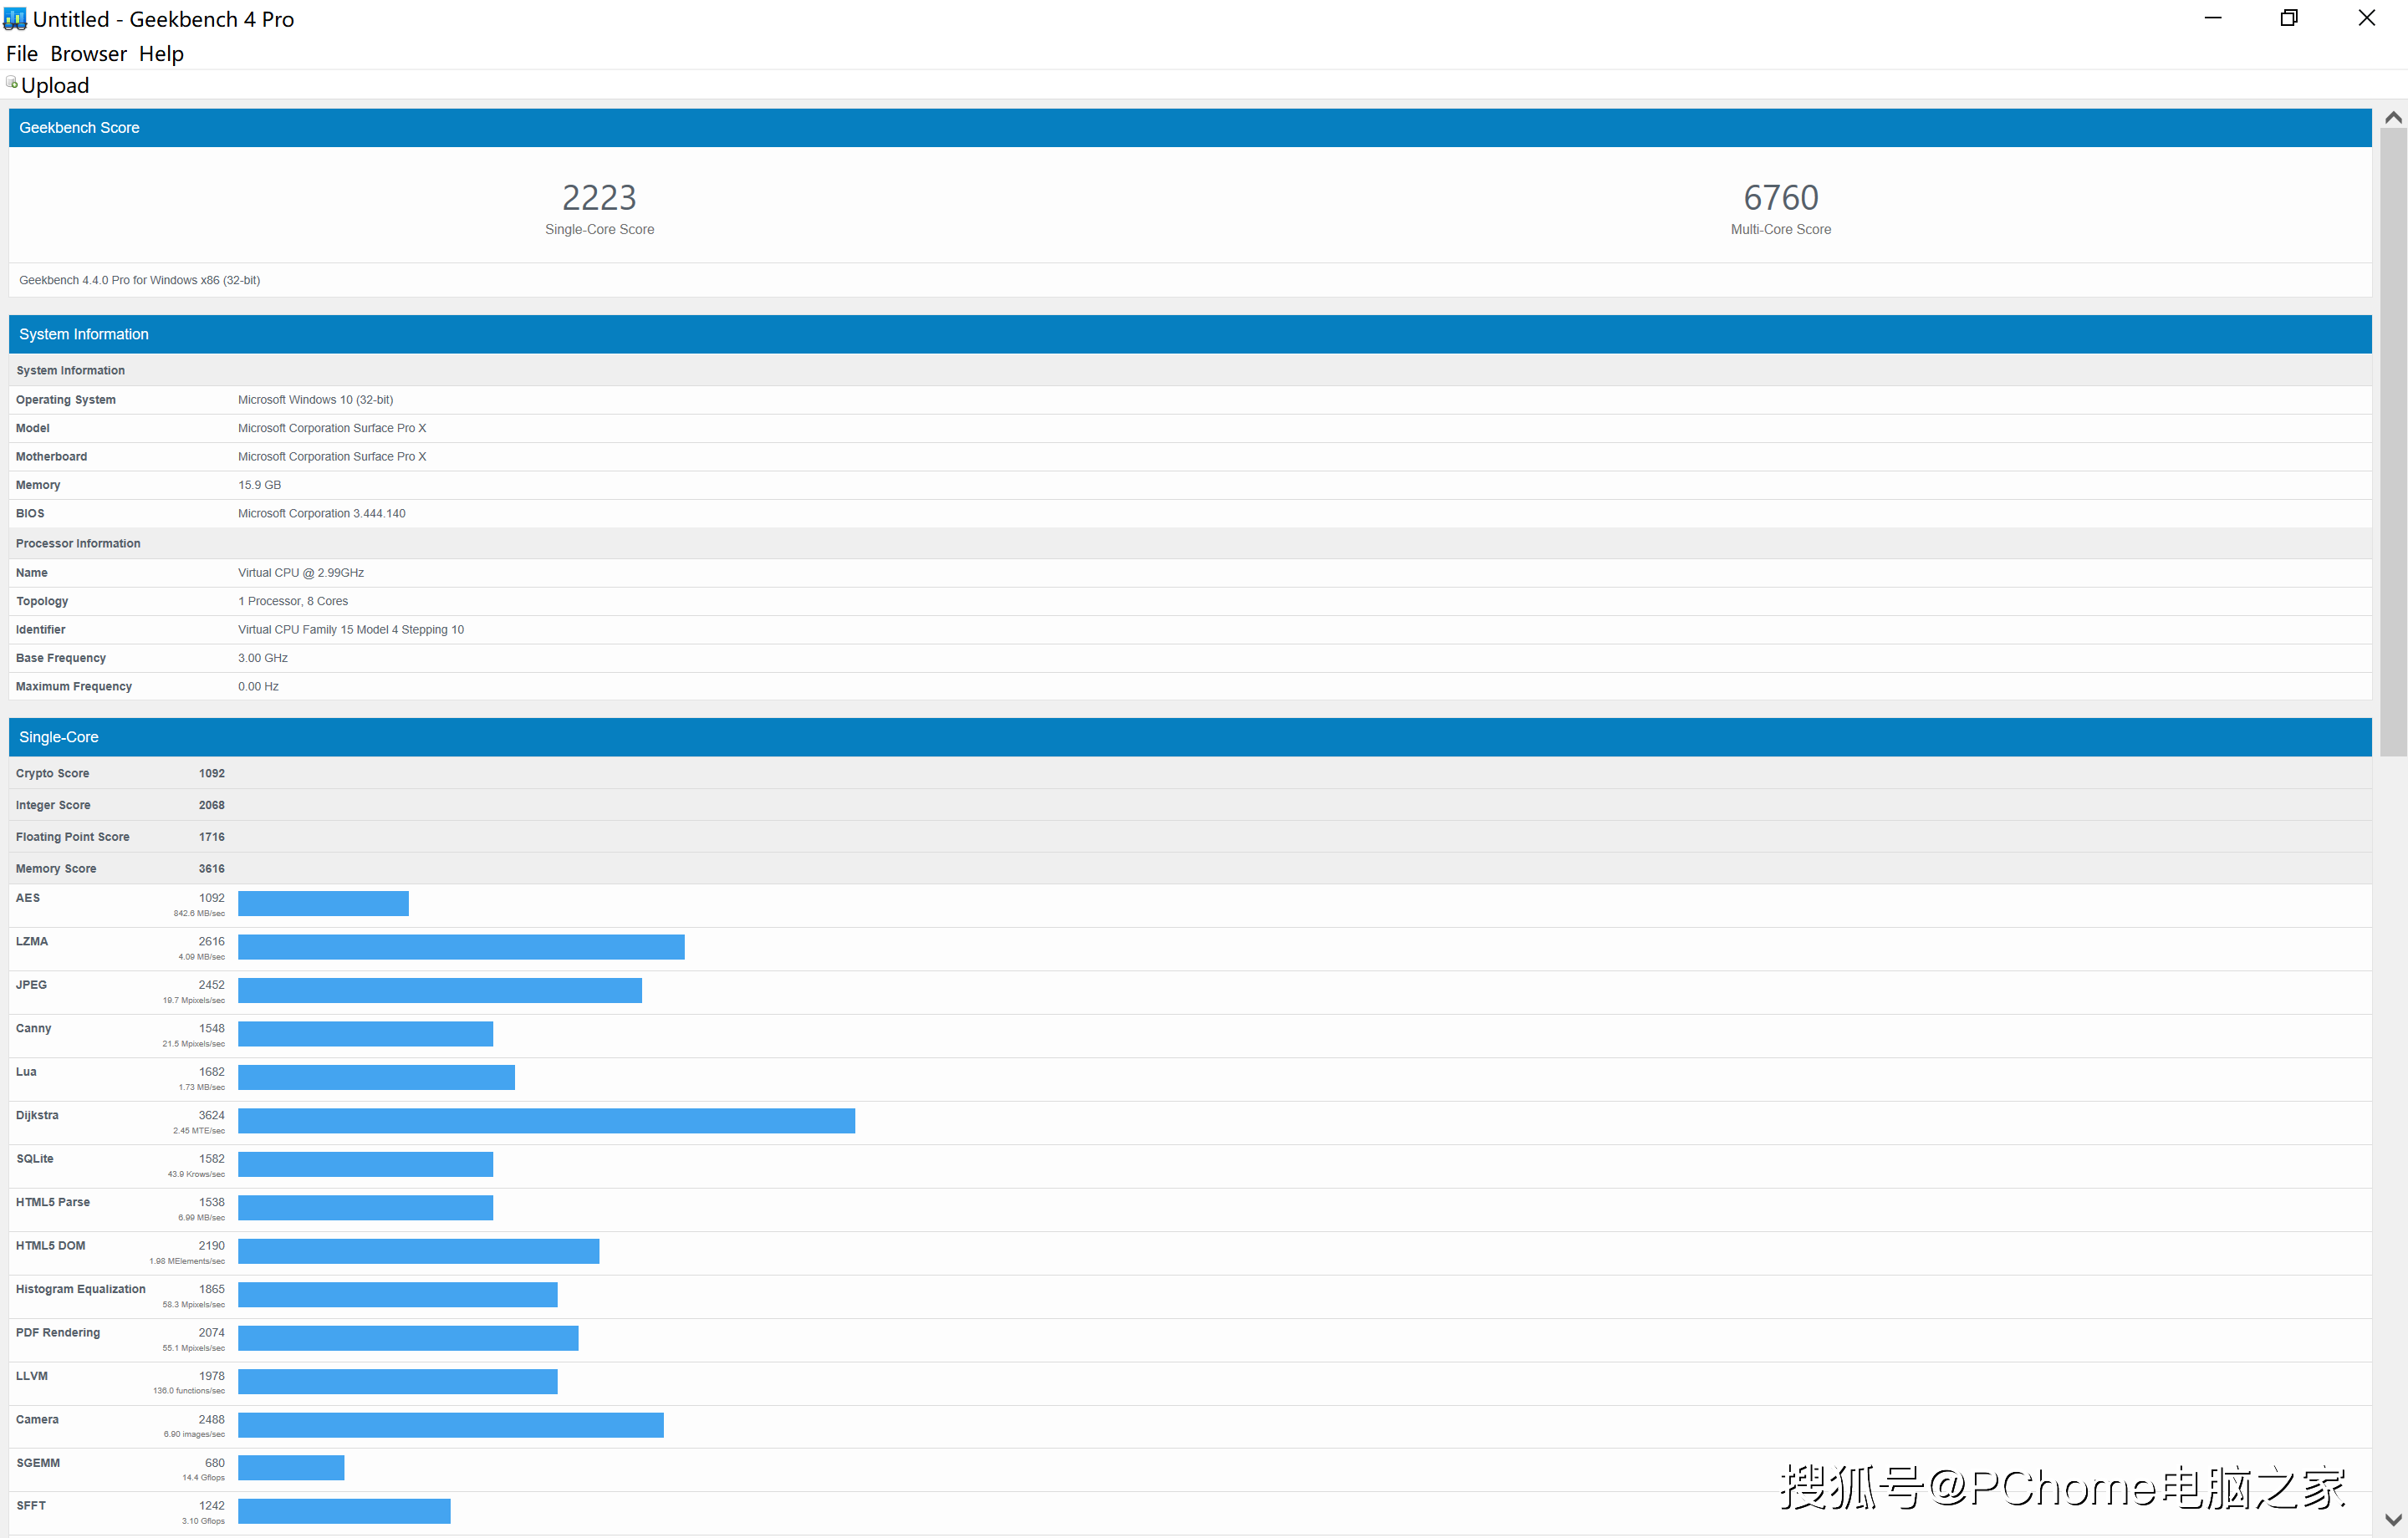Click the Single-Core Score value 2223

599,198
